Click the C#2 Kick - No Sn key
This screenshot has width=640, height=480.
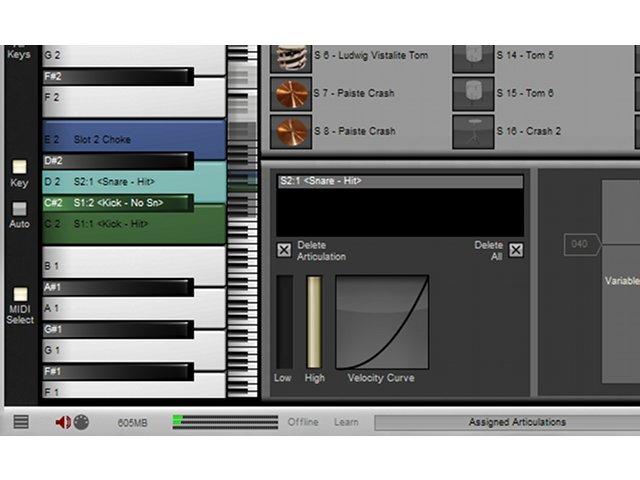pyautogui.click(x=118, y=203)
